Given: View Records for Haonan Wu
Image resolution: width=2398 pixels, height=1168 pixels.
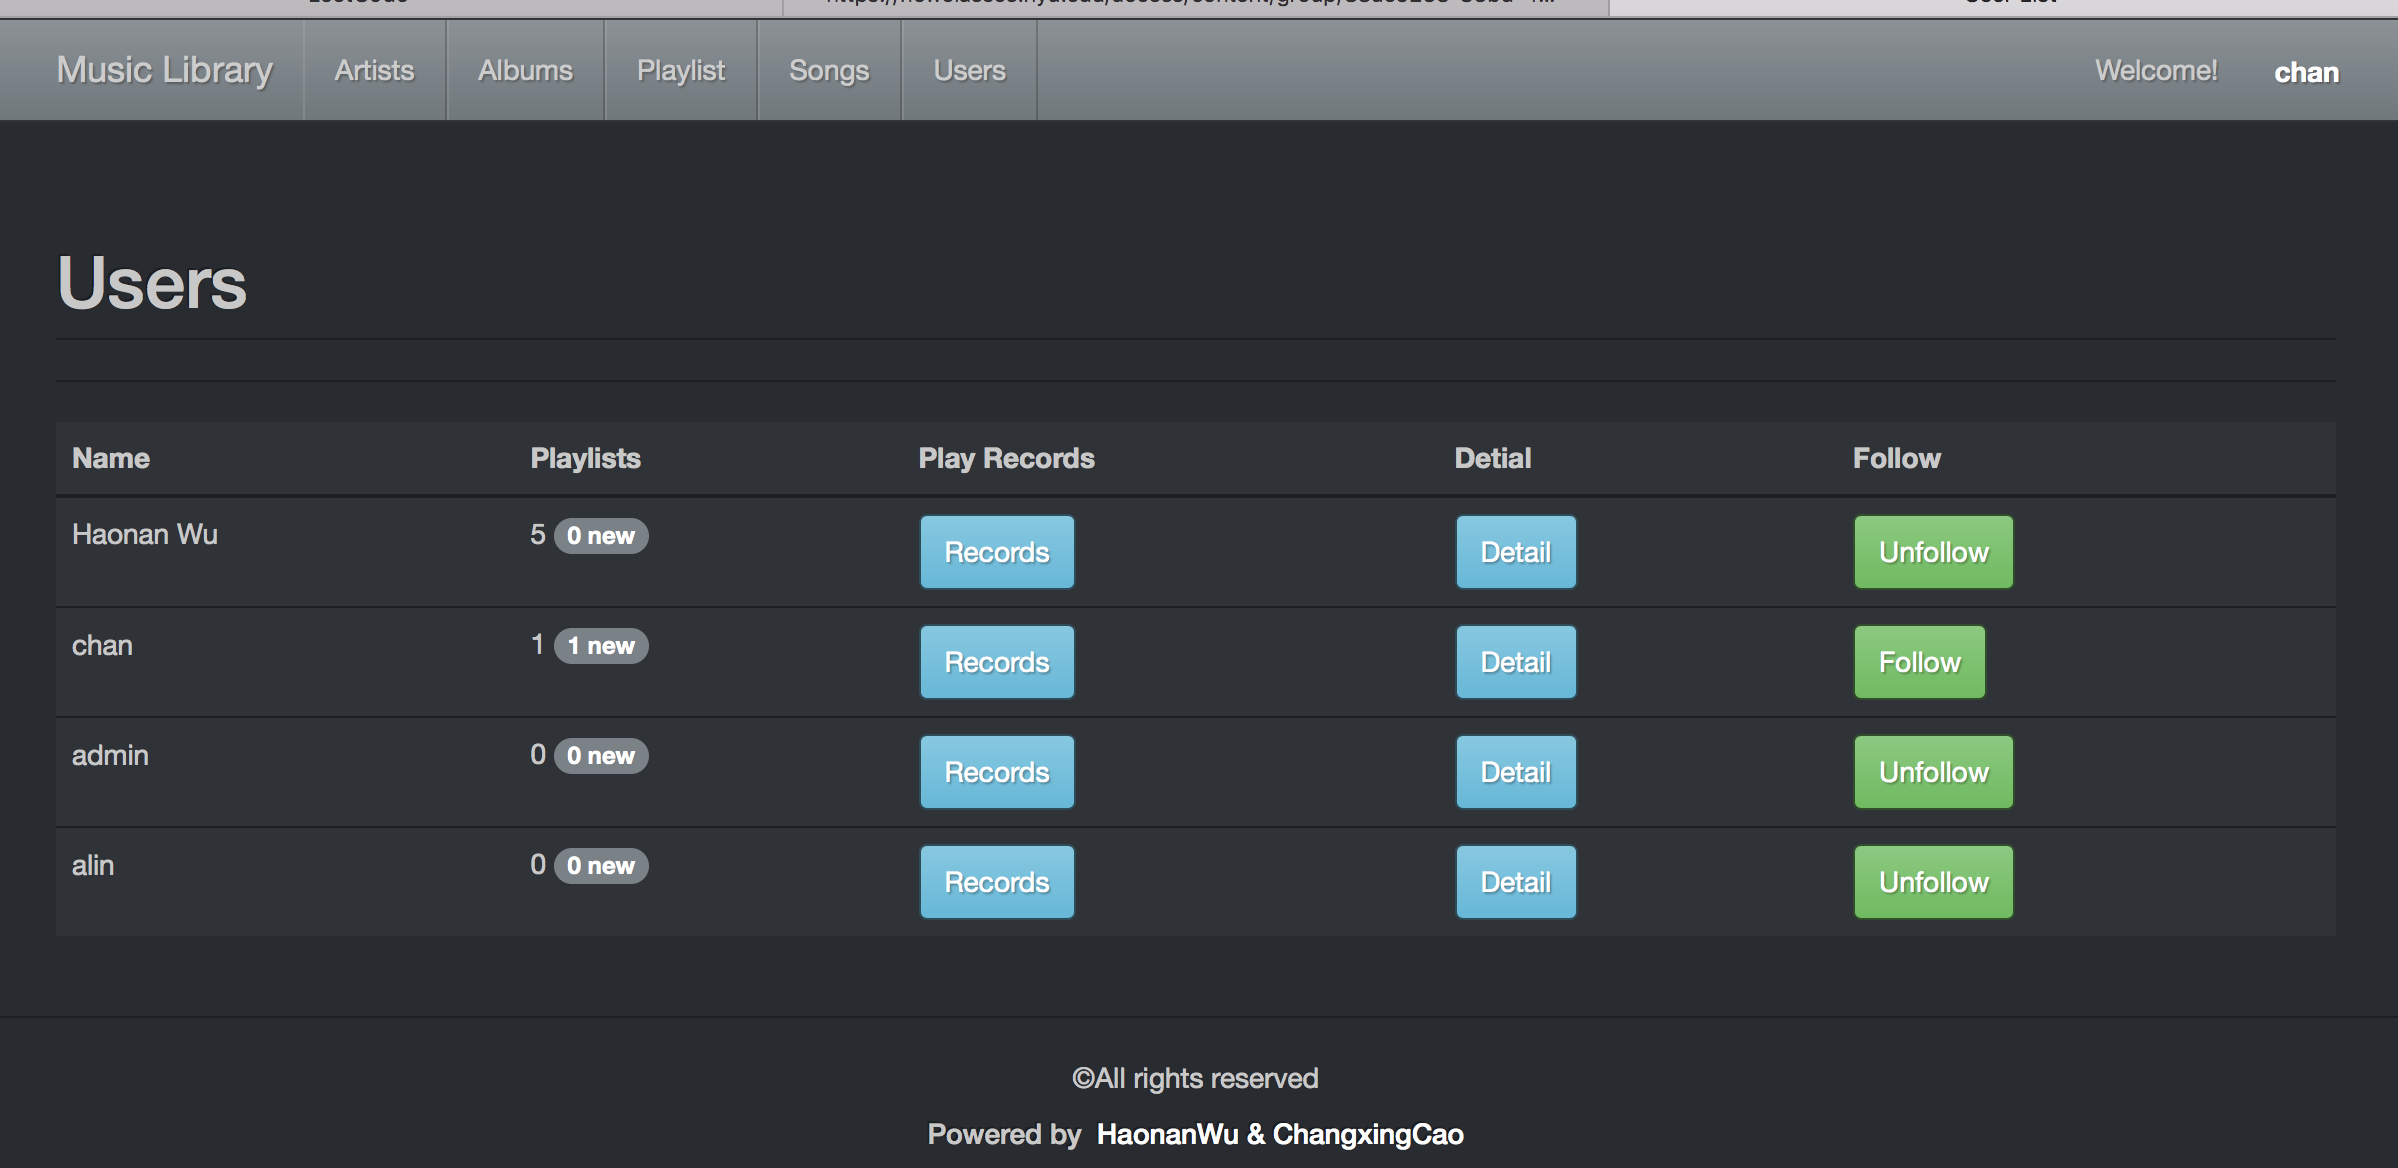Looking at the screenshot, I should tap(996, 552).
